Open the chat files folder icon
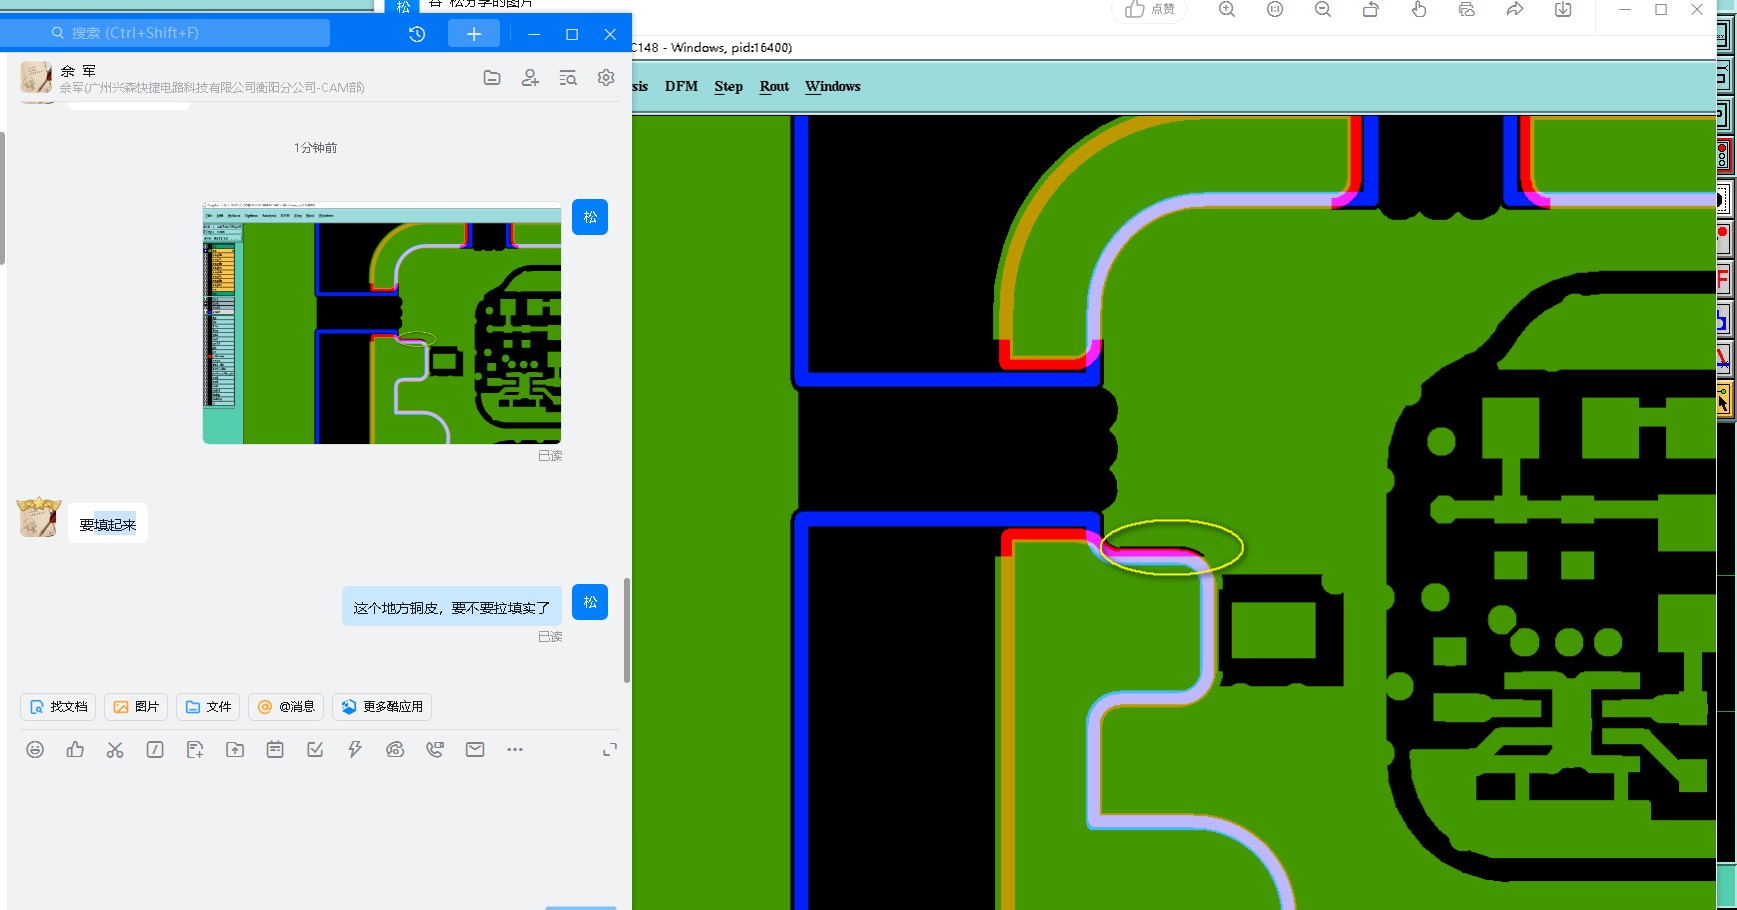The width and height of the screenshot is (1737, 910). (x=492, y=78)
